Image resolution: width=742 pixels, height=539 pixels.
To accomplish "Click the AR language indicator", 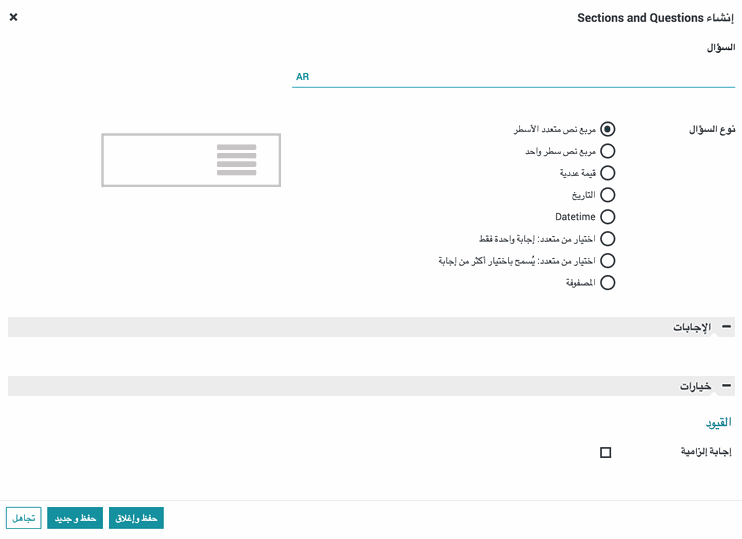I will tap(302, 77).
